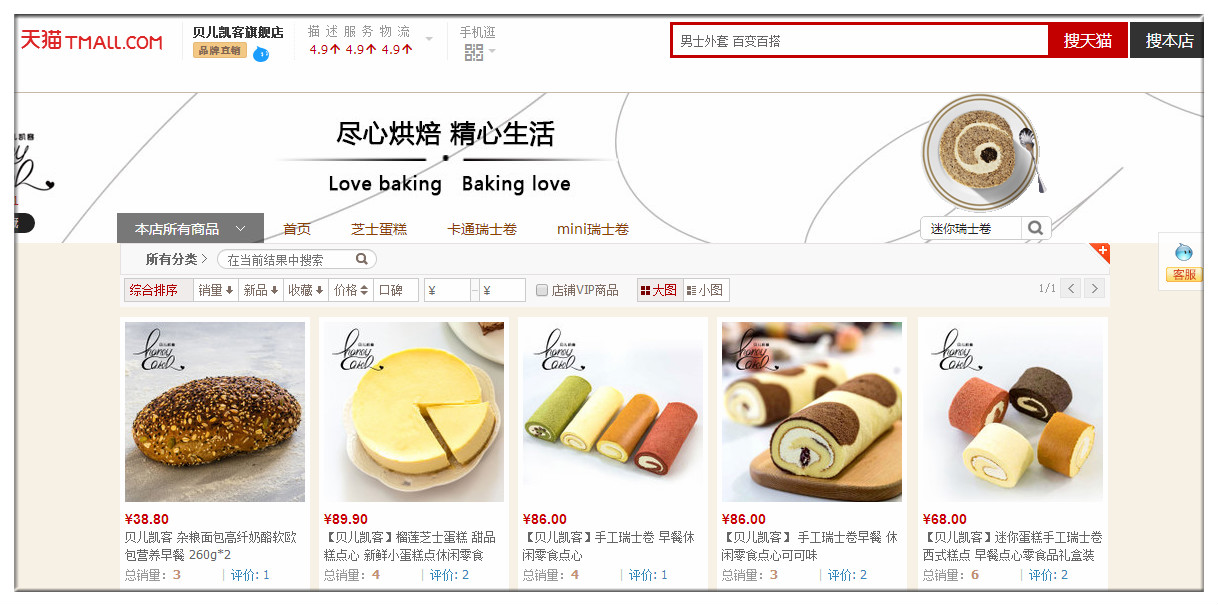
Task: Enable the 店铺VIP商品 checkbox
Action: pyautogui.click(x=542, y=290)
